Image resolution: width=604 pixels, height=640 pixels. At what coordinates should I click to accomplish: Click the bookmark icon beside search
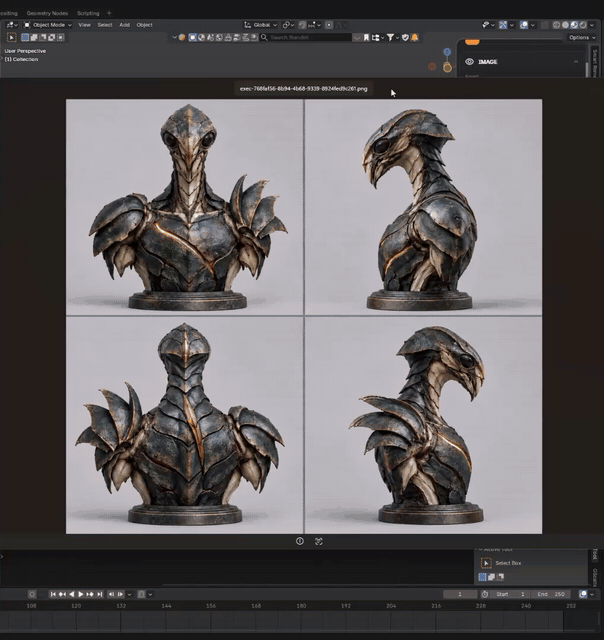(x=366, y=37)
